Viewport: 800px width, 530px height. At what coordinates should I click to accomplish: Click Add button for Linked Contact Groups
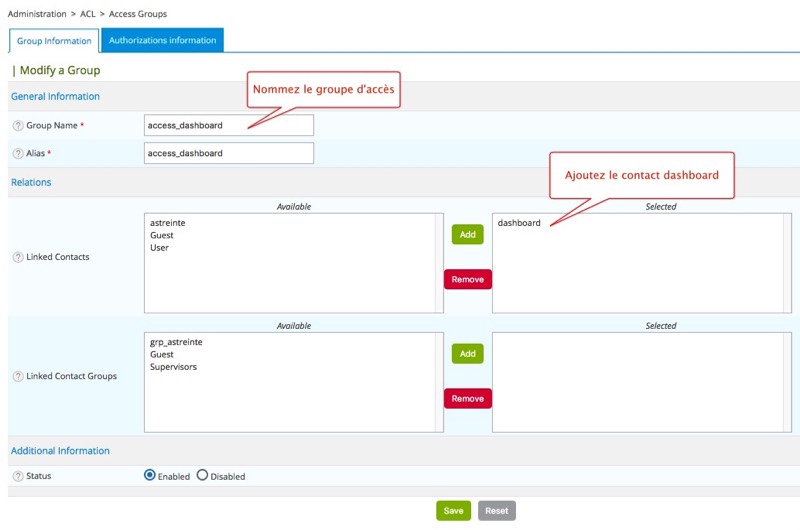coord(467,354)
